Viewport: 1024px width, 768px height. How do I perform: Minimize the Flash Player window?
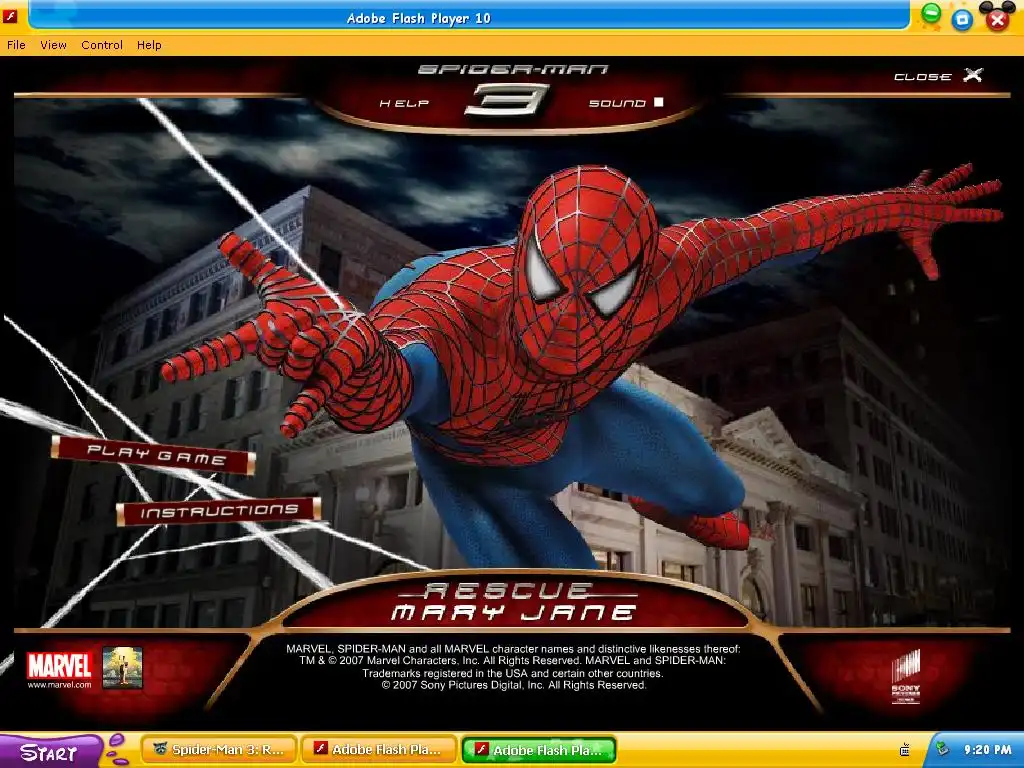coord(931,13)
